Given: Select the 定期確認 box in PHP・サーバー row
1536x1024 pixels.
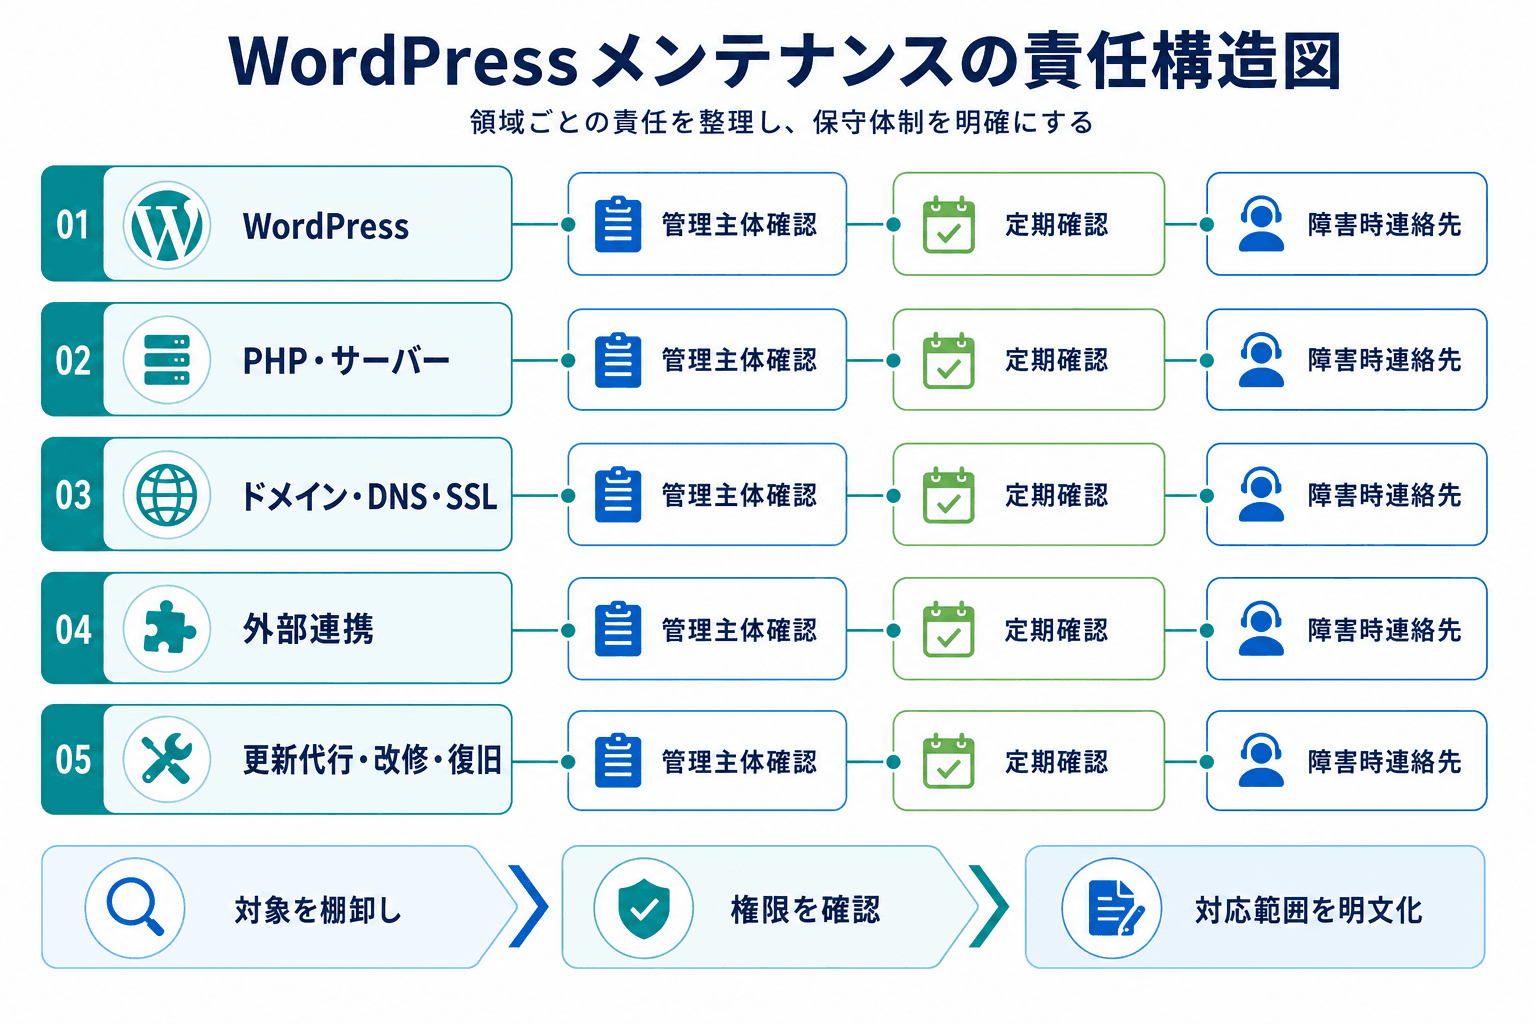Looking at the screenshot, I should (1029, 360).
